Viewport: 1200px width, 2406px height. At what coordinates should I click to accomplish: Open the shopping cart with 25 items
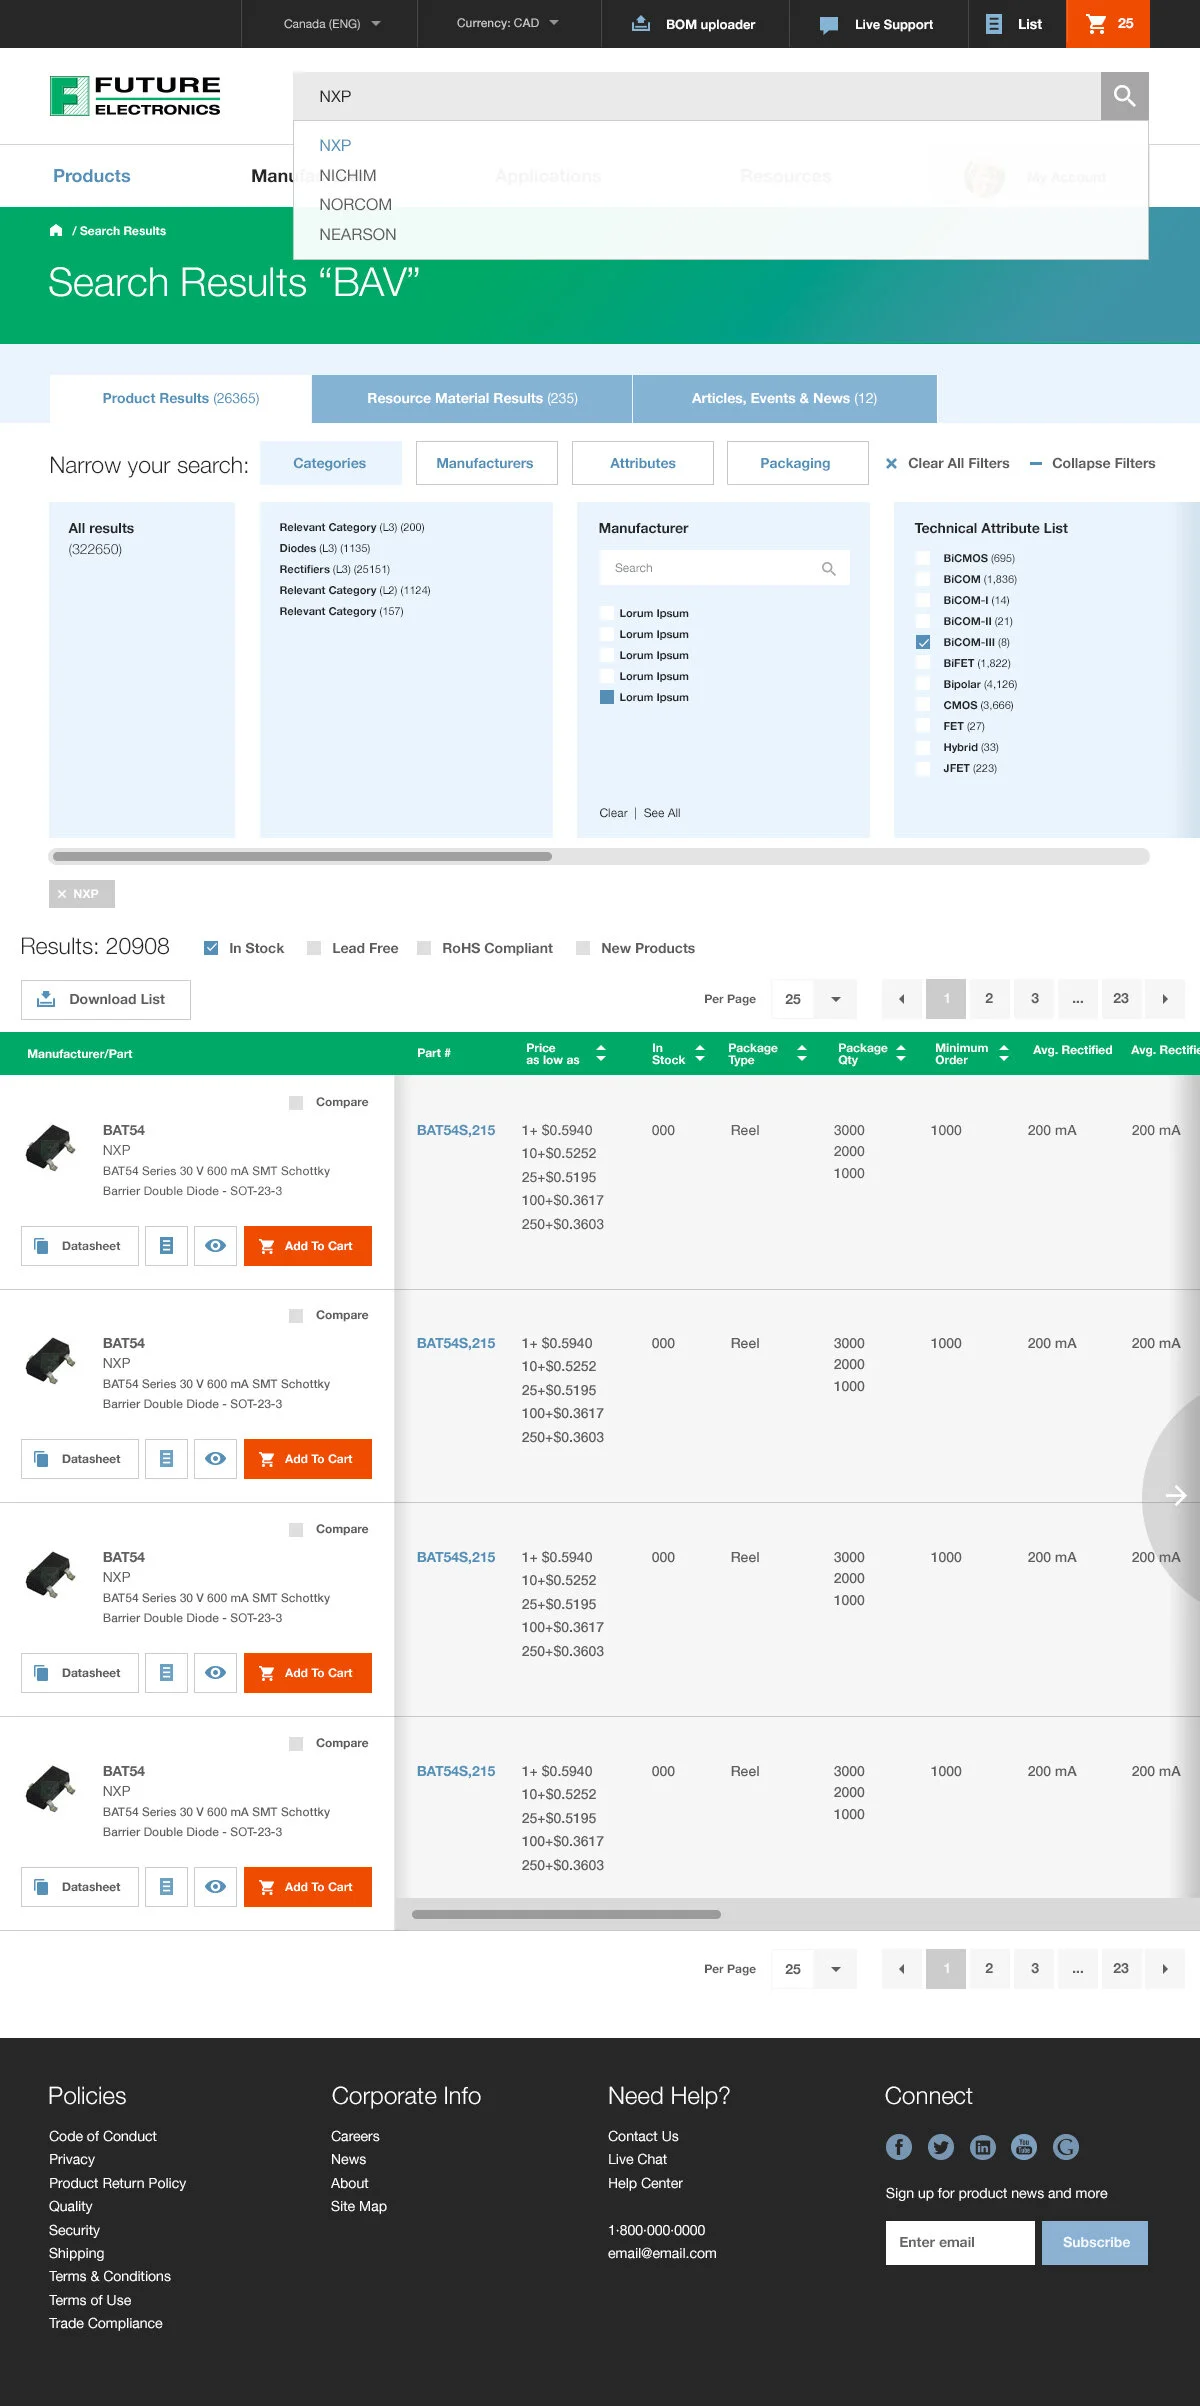click(x=1108, y=24)
